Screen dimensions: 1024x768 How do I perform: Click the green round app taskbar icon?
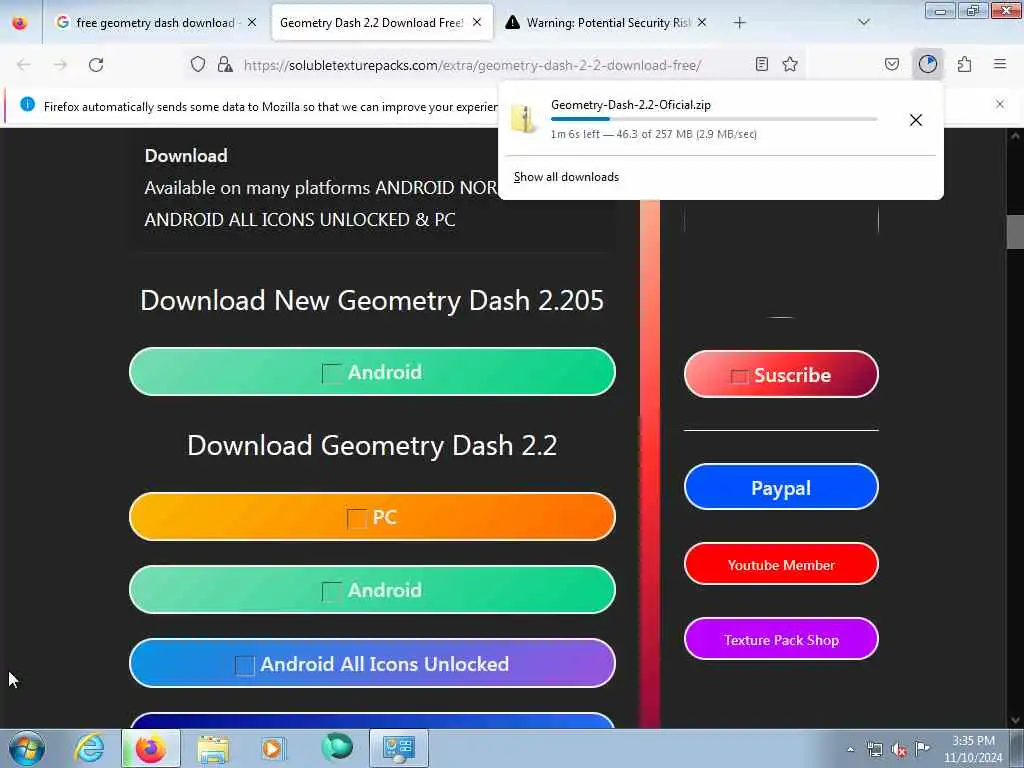[336, 747]
